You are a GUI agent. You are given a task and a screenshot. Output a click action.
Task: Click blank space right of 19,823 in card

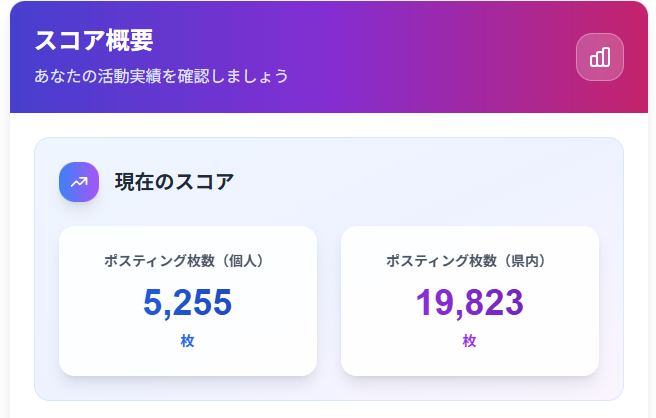[562, 302]
